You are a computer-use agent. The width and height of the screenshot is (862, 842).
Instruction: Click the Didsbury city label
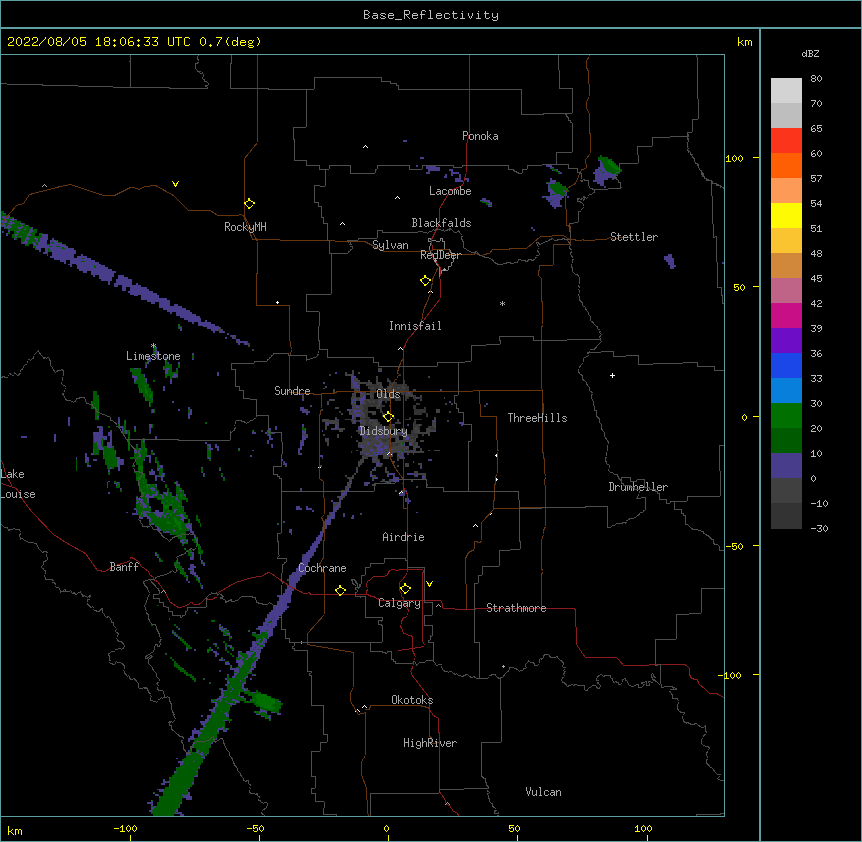pyautogui.click(x=383, y=431)
